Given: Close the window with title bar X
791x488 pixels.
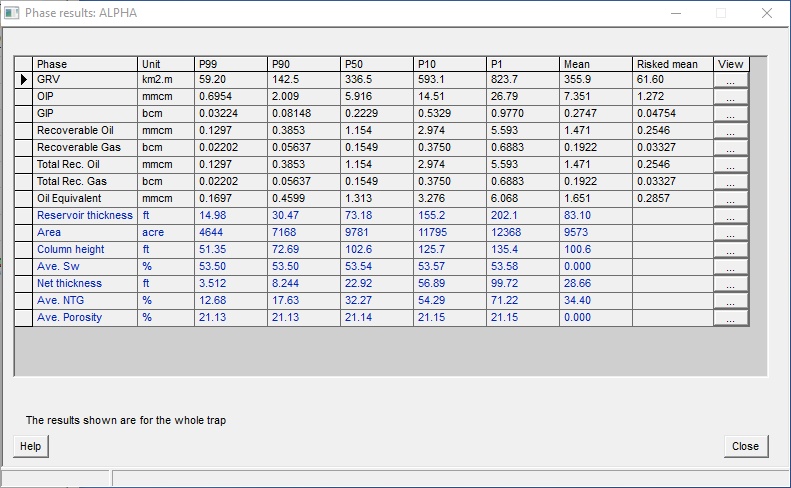Looking at the screenshot, I should [766, 14].
